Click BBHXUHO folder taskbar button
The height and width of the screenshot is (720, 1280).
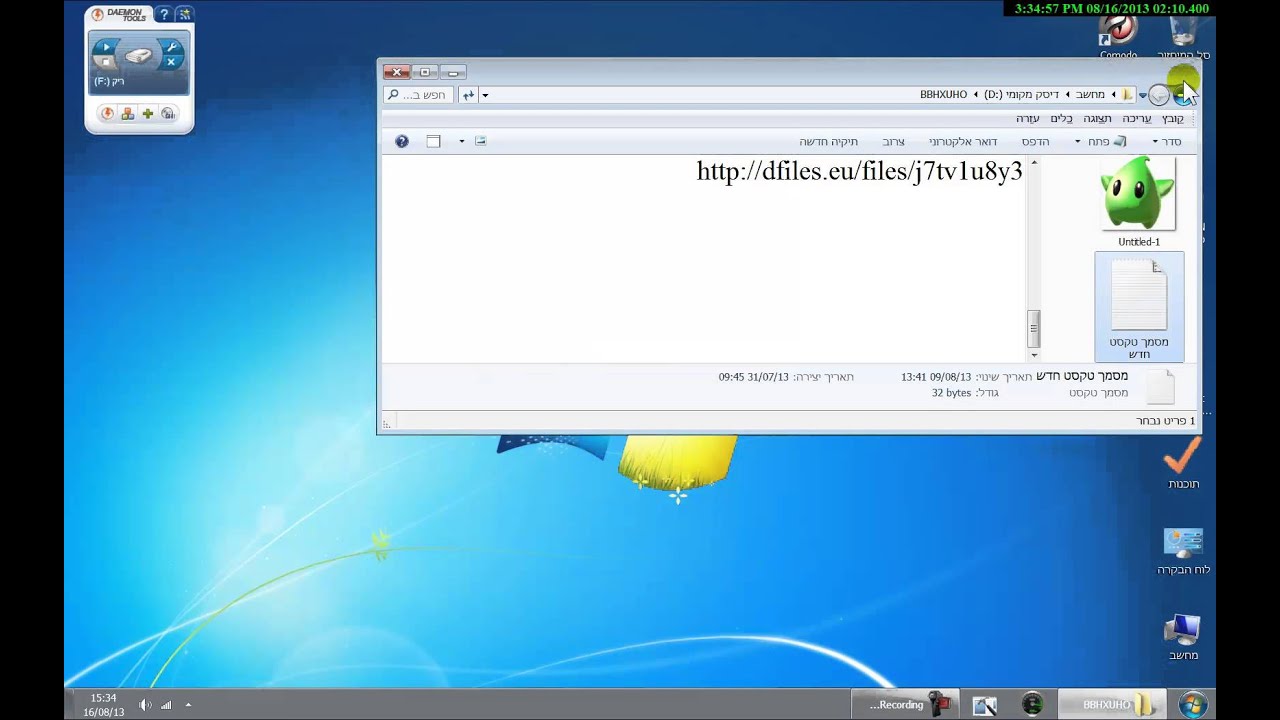1113,705
